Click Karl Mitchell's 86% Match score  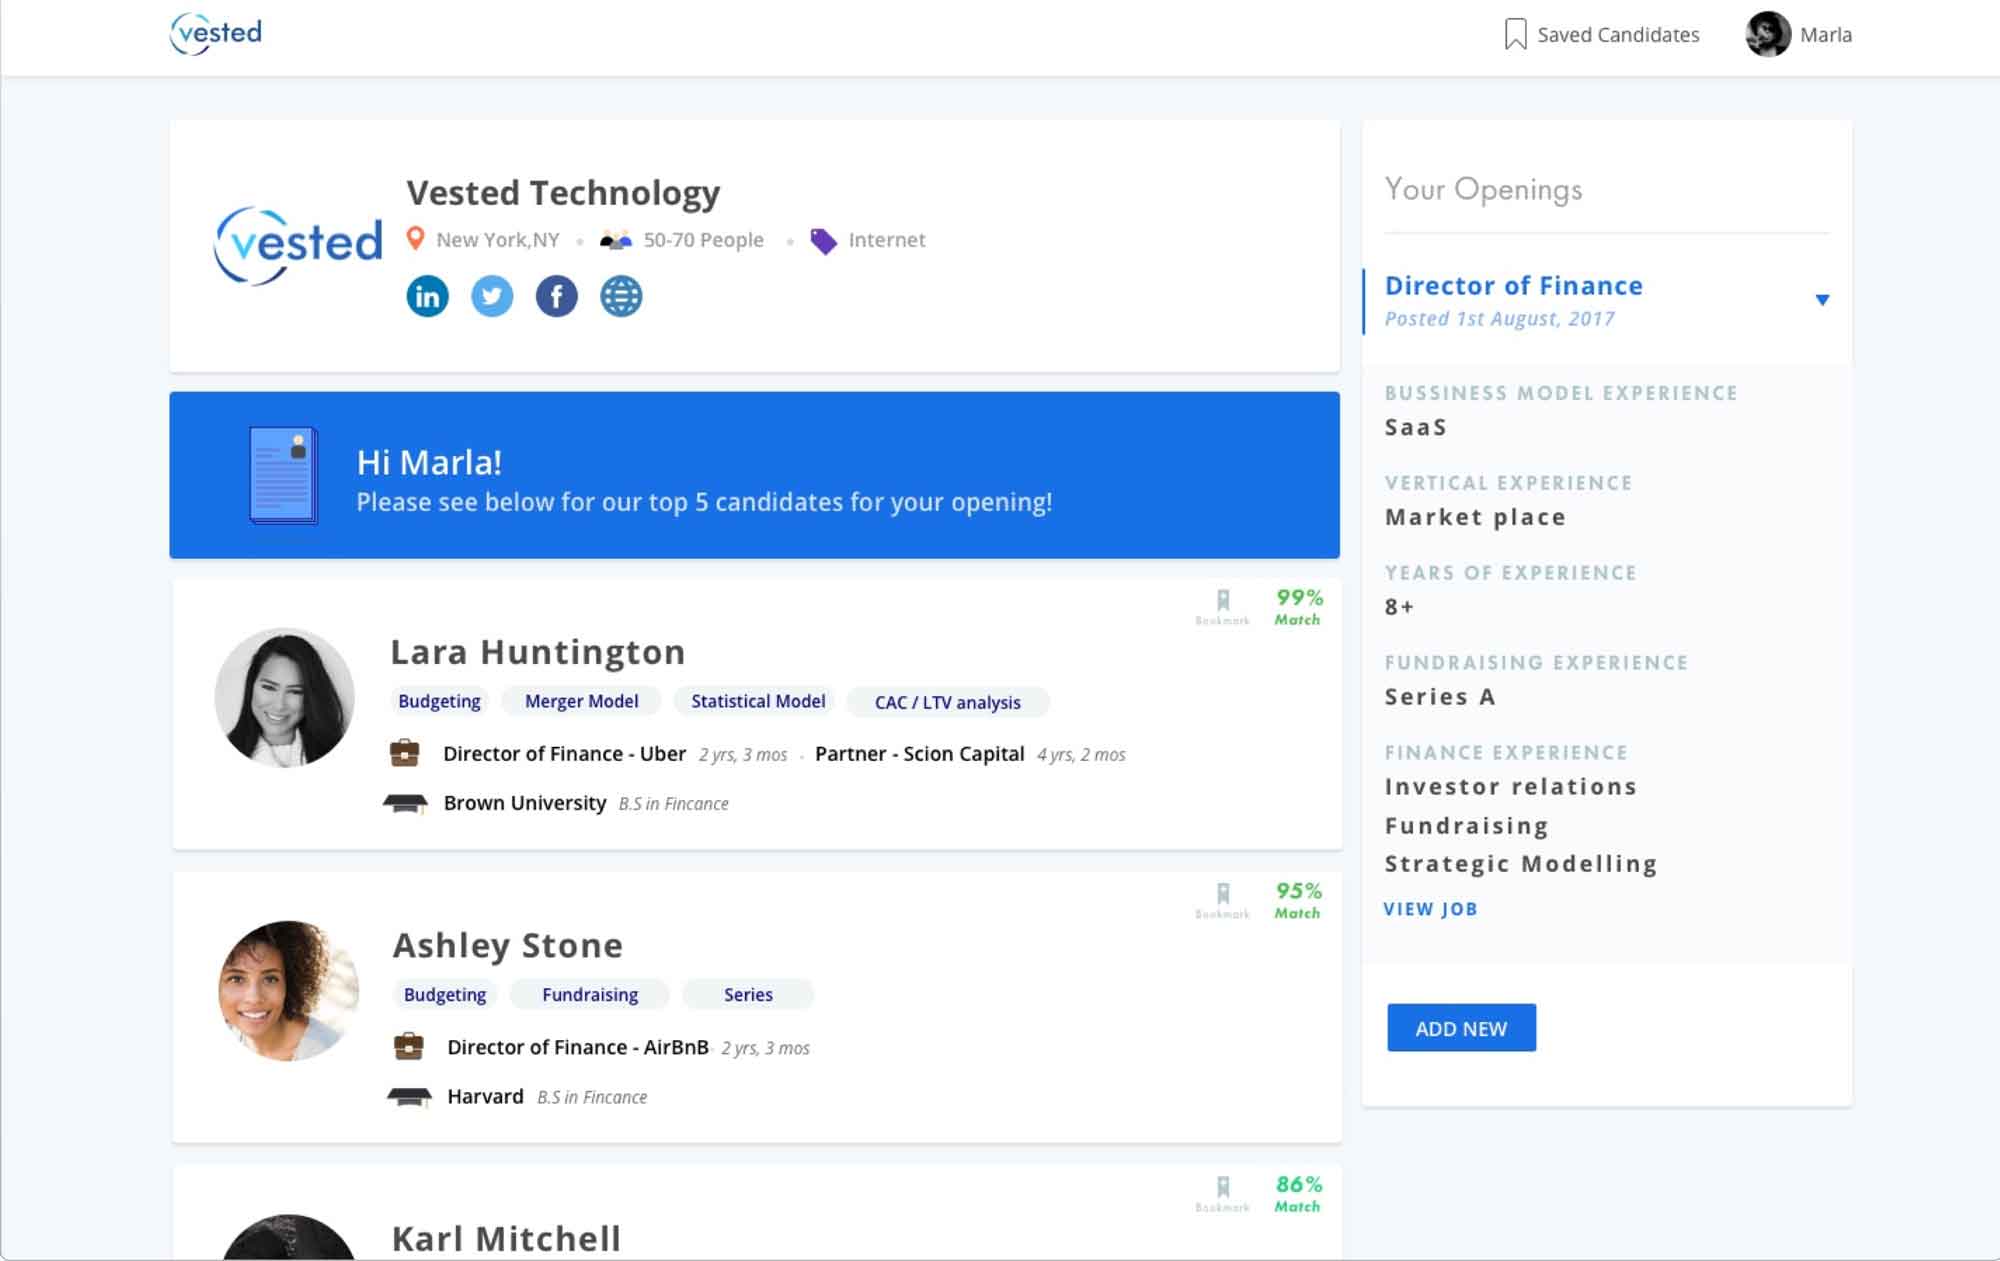1298,1193
